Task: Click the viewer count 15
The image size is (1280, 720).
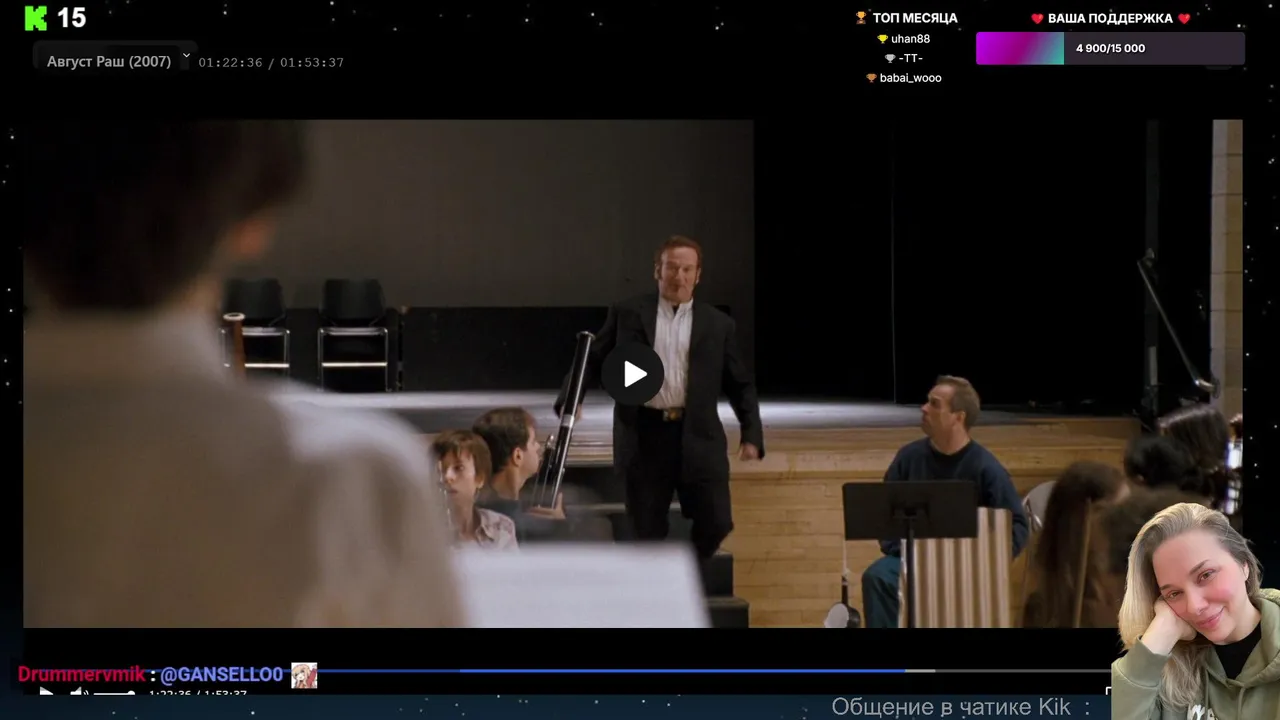Action: pyautogui.click(x=71, y=18)
